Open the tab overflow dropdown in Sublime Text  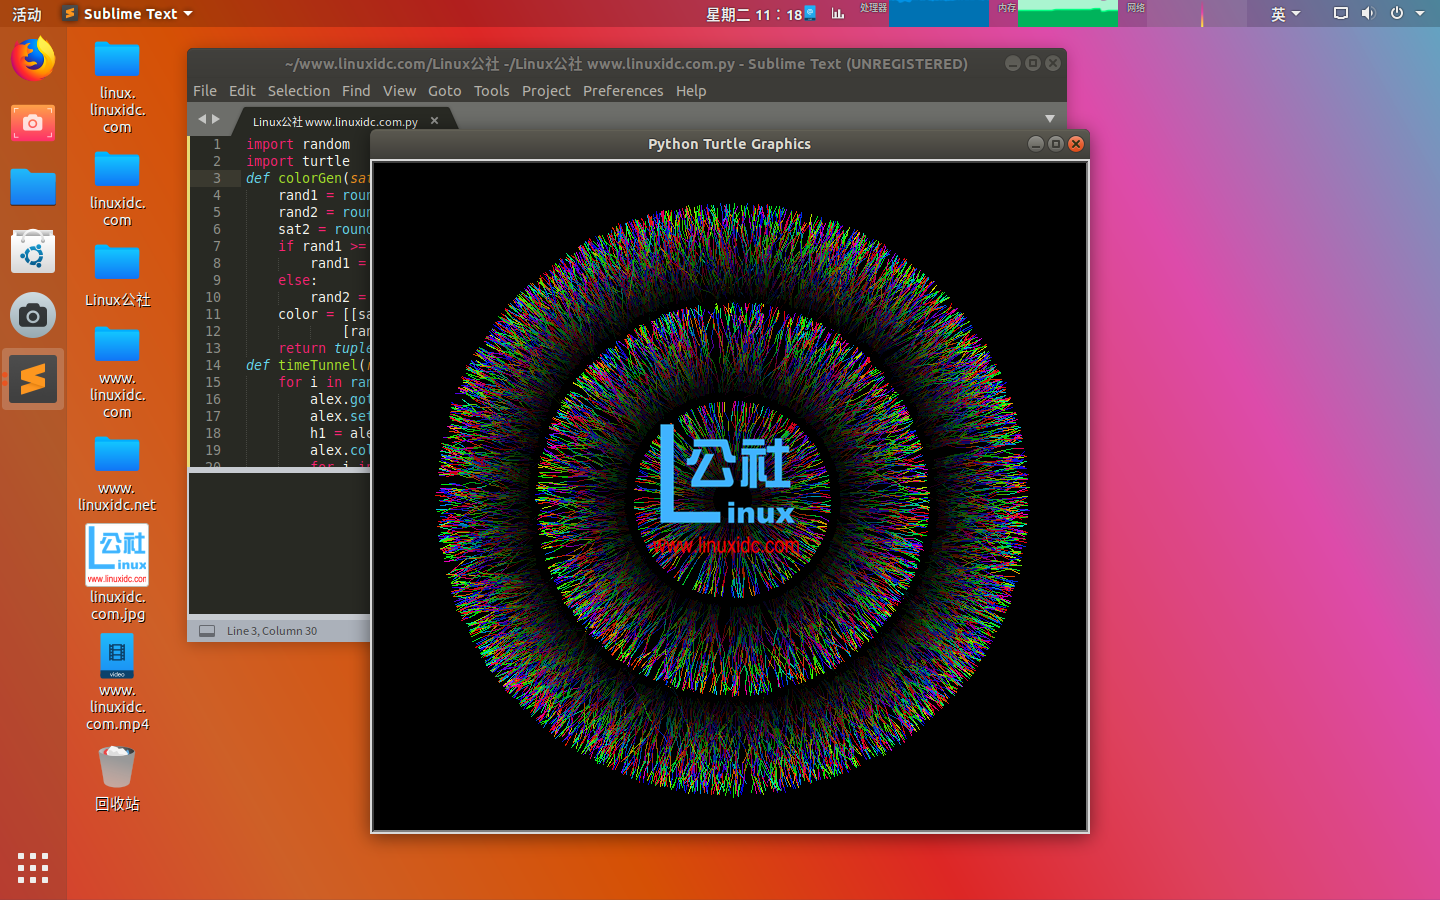coord(1050,118)
